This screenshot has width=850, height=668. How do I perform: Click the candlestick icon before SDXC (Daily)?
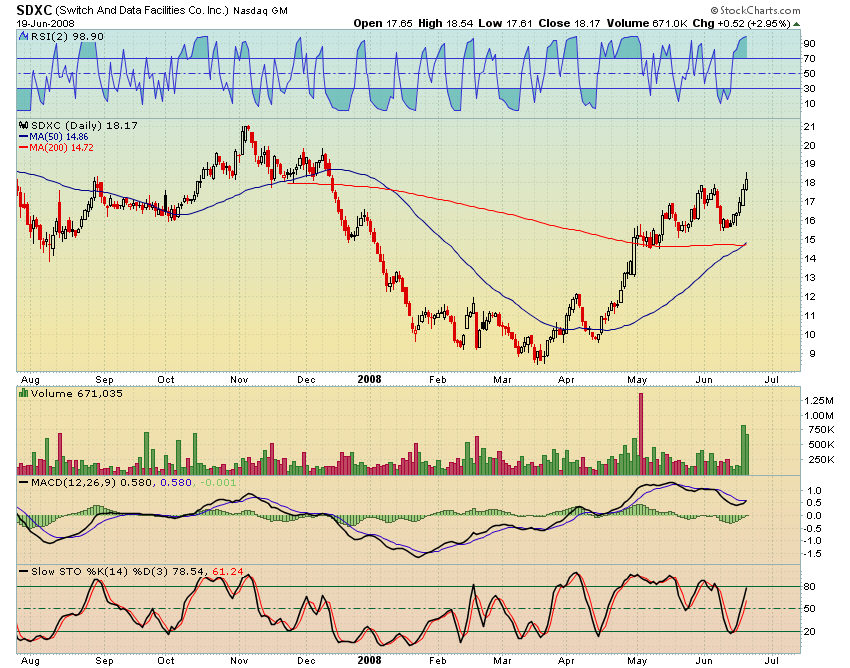point(24,125)
